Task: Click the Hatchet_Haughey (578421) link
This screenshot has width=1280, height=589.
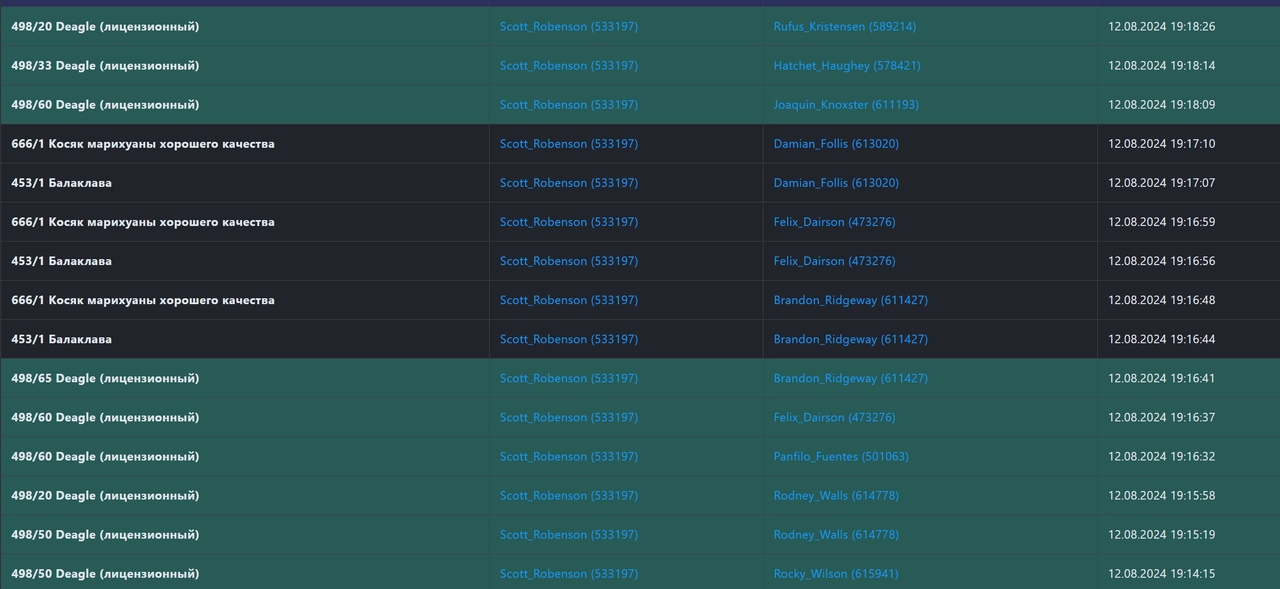Action: 846,66
